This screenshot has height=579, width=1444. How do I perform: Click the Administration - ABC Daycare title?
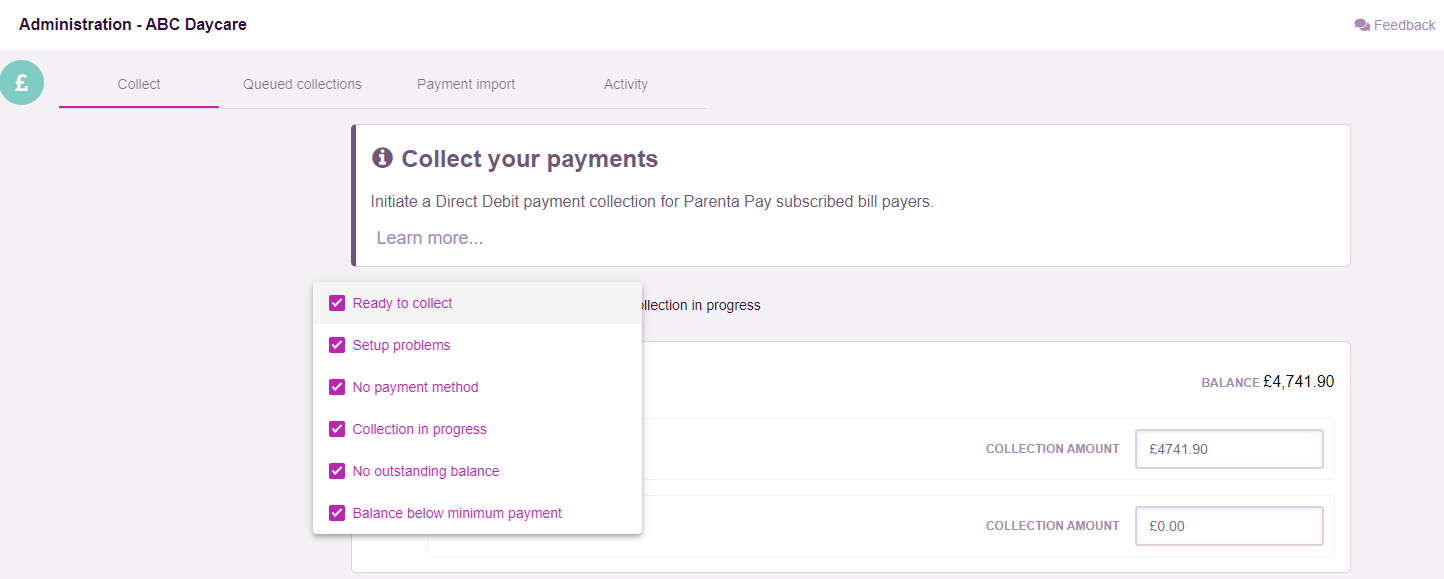(133, 24)
